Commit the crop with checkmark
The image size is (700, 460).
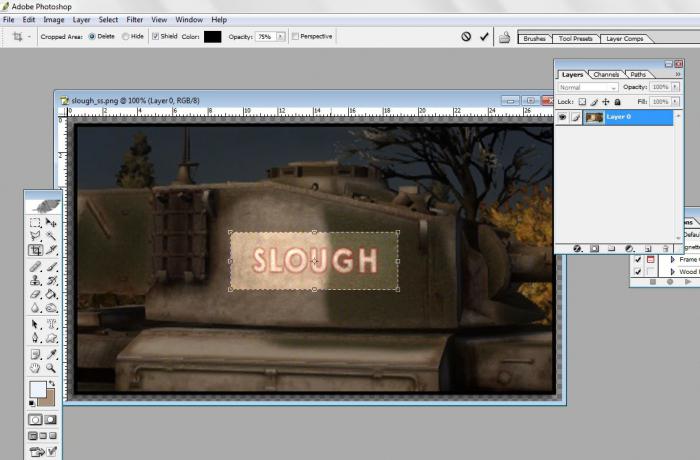tap(484, 37)
